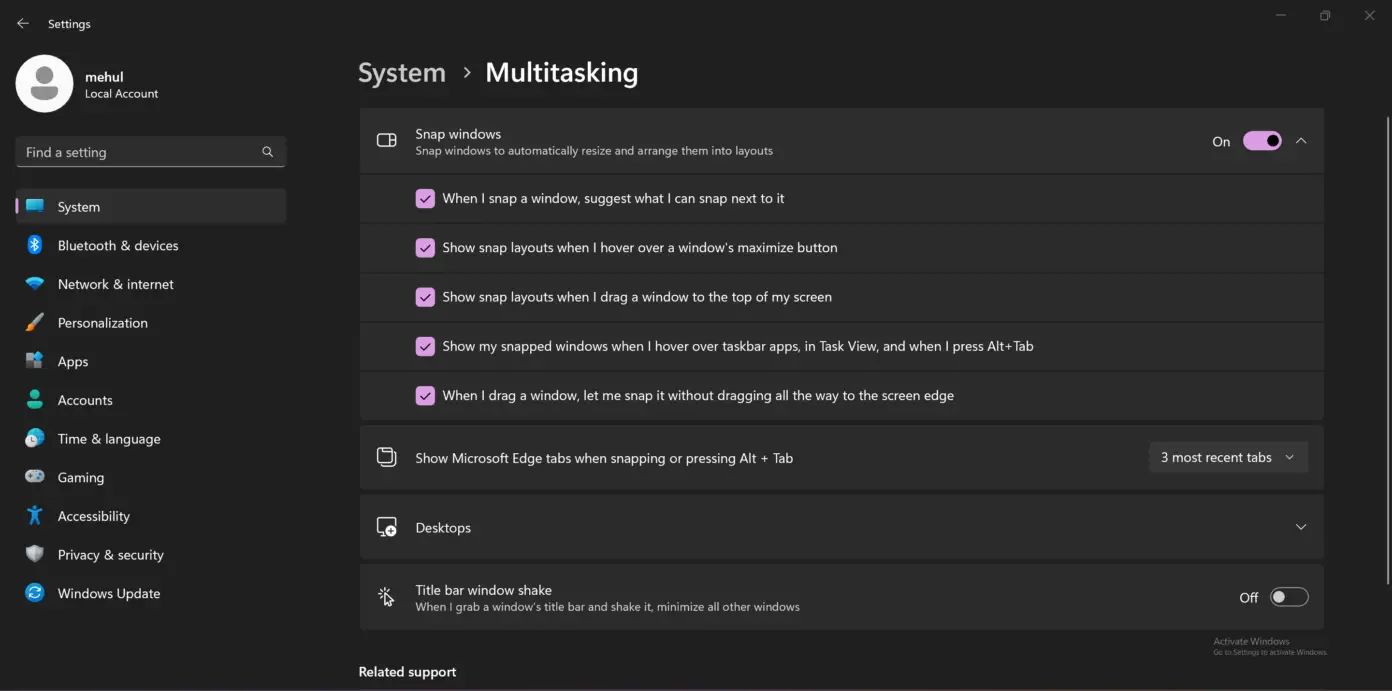Enable the Title bar window shake toggle
The height and width of the screenshot is (691, 1392).
(1289, 596)
